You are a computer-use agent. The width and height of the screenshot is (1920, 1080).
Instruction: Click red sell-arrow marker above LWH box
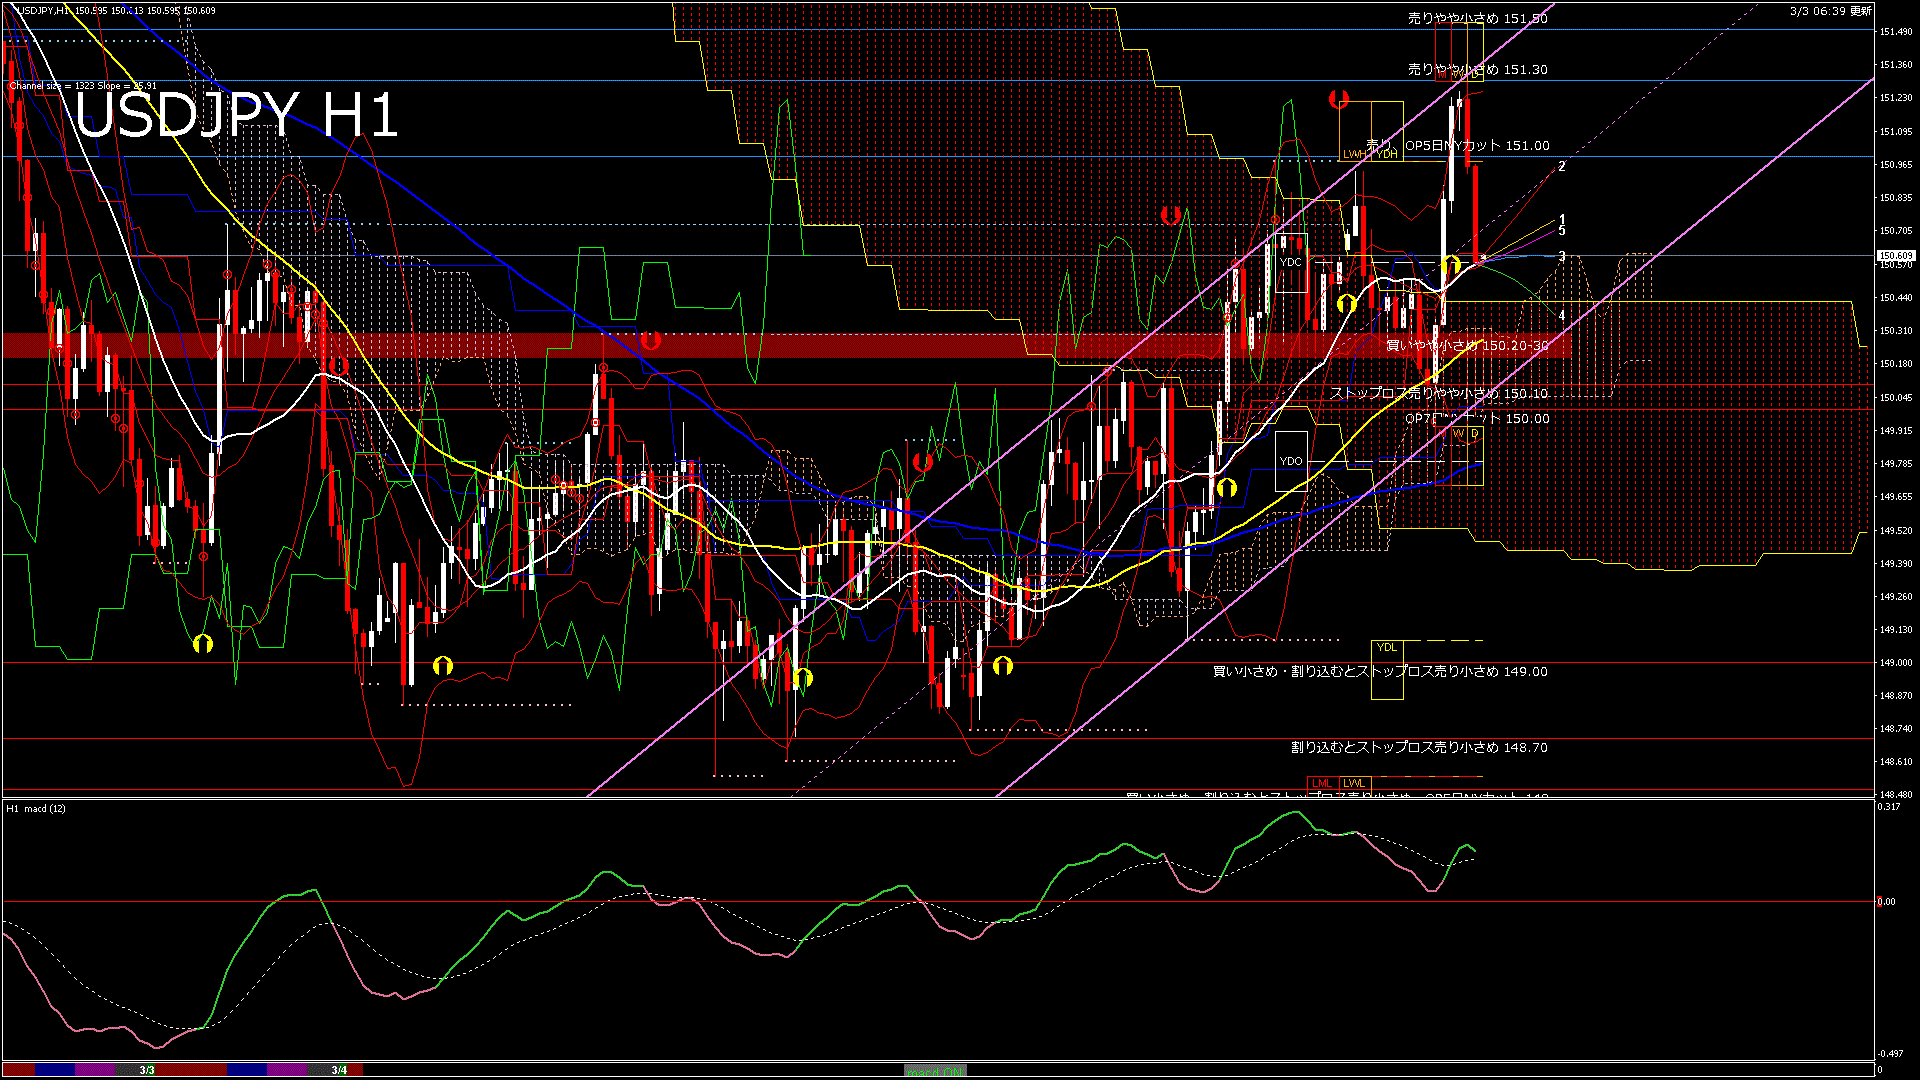(1339, 99)
